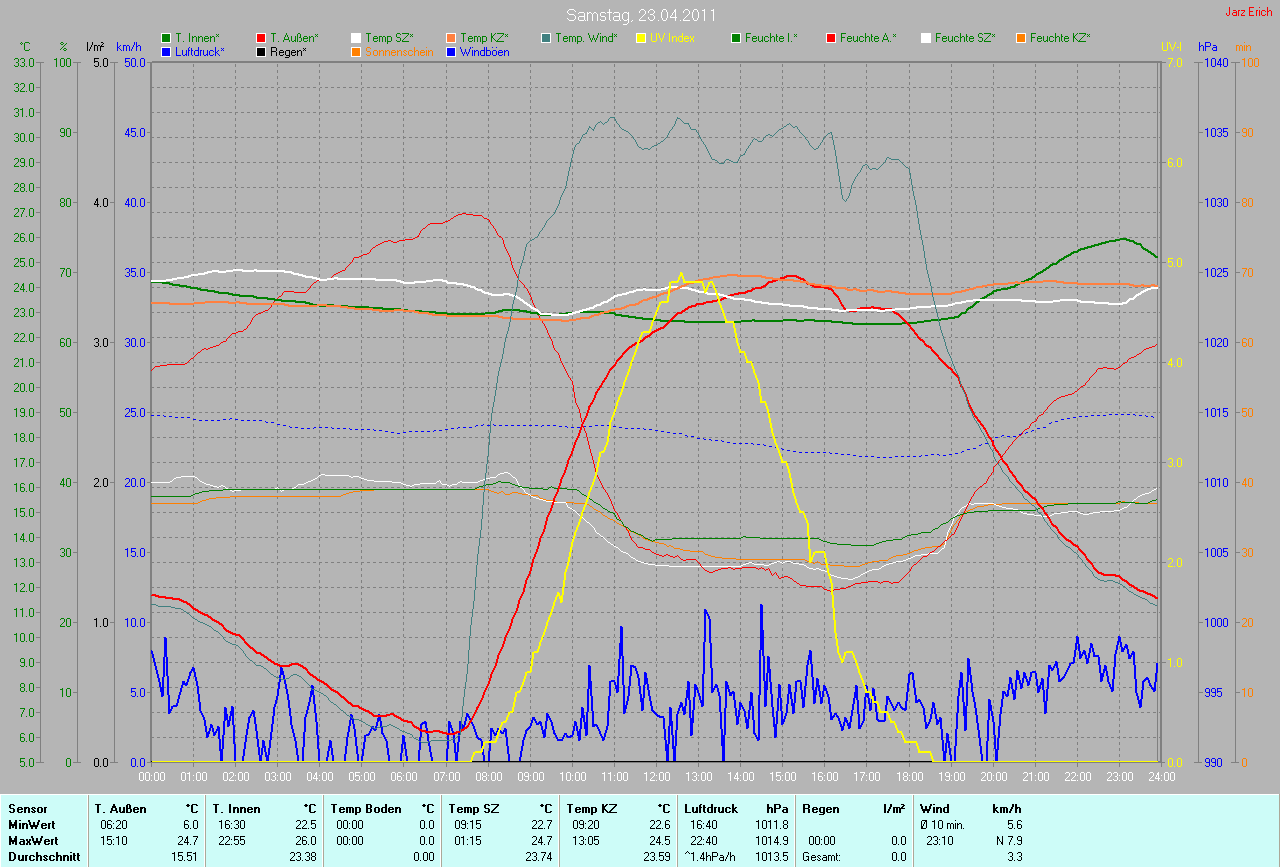The height and width of the screenshot is (867, 1280).
Task: Click the 'Temp Boden' column header
Action: click(x=366, y=808)
